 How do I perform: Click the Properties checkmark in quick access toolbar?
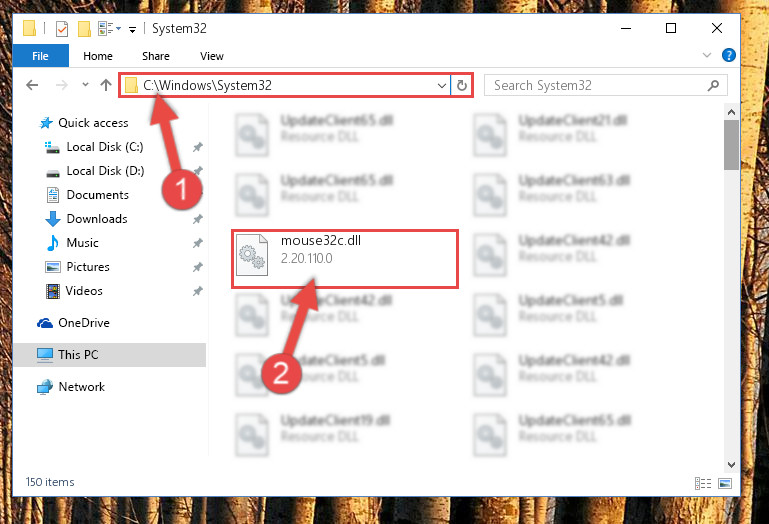(x=62, y=29)
